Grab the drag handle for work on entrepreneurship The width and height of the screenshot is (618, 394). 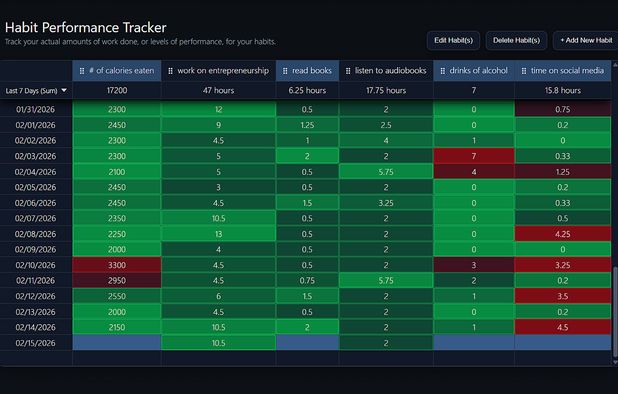coord(170,71)
